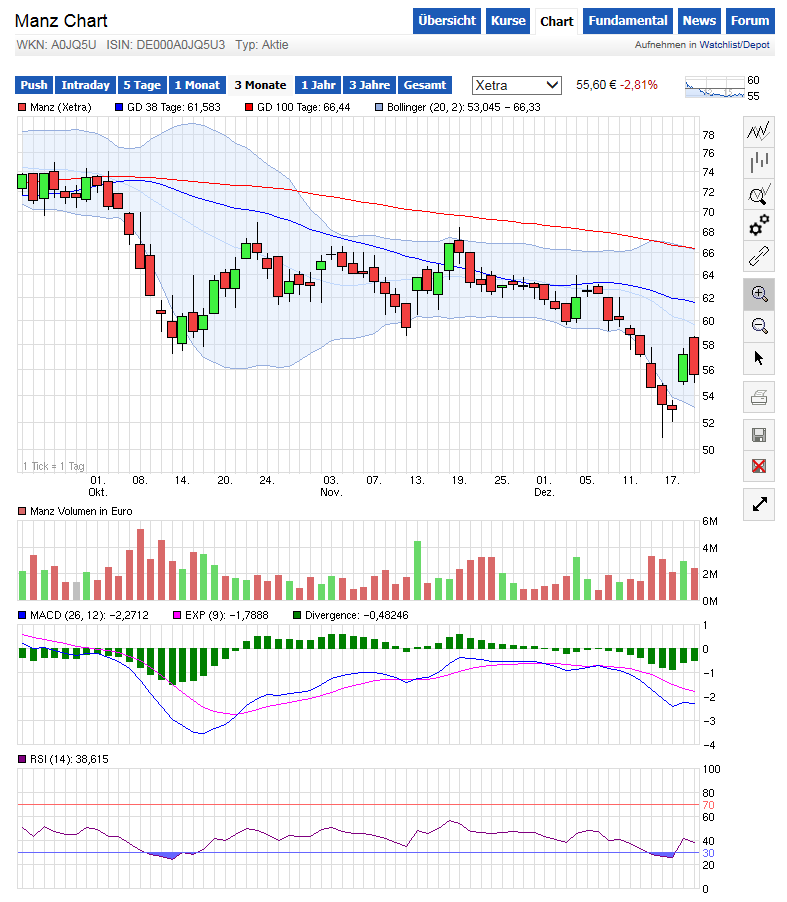The image size is (787, 902).
Task: Open the chart settings gears icon
Action: [759, 225]
